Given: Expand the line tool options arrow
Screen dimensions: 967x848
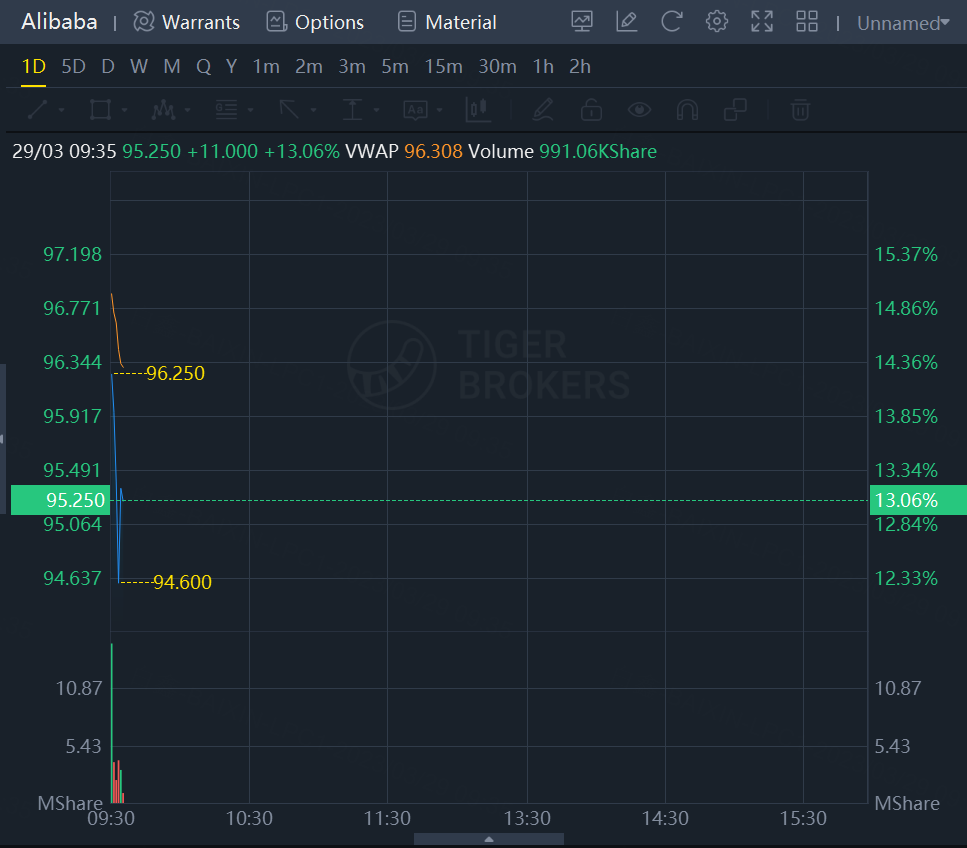Looking at the screenshot, I should pos(62,110).
